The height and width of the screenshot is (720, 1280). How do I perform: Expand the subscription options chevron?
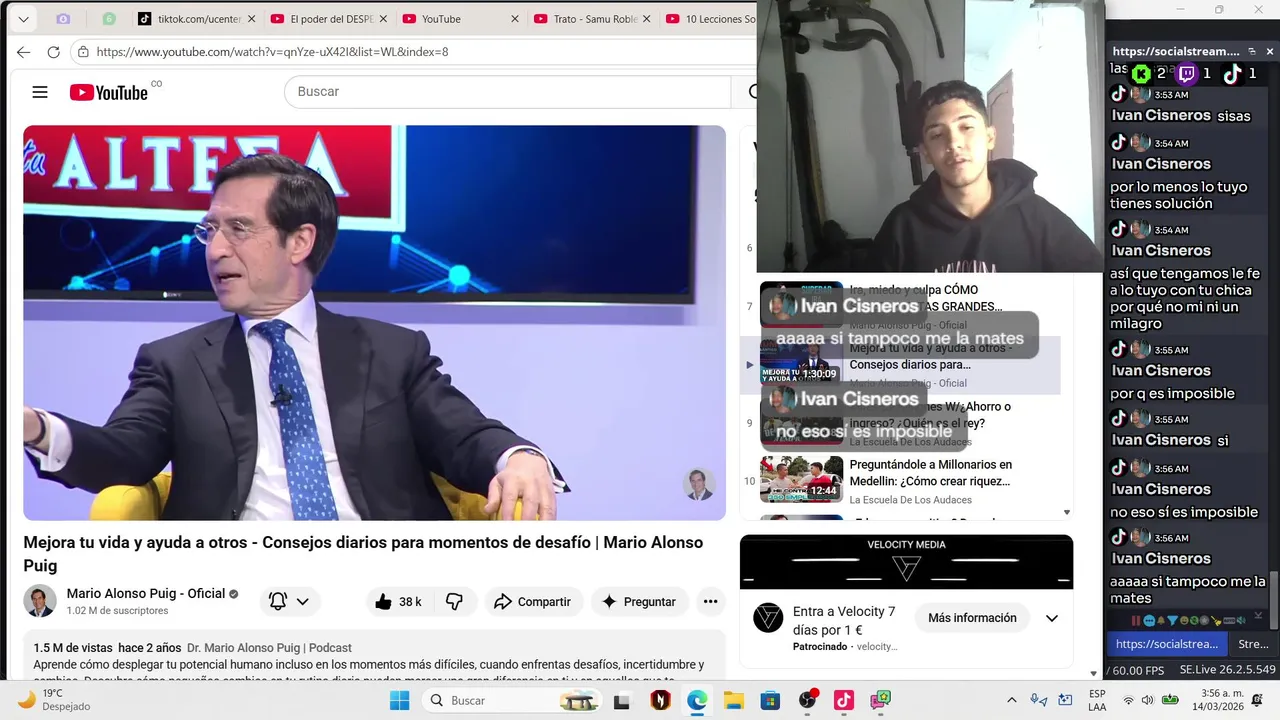[302, 601]
